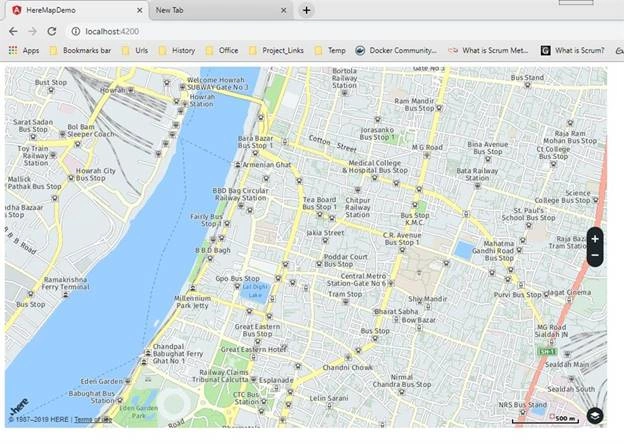Click the Howrah City Bus Stop marker

pos(71,178)
